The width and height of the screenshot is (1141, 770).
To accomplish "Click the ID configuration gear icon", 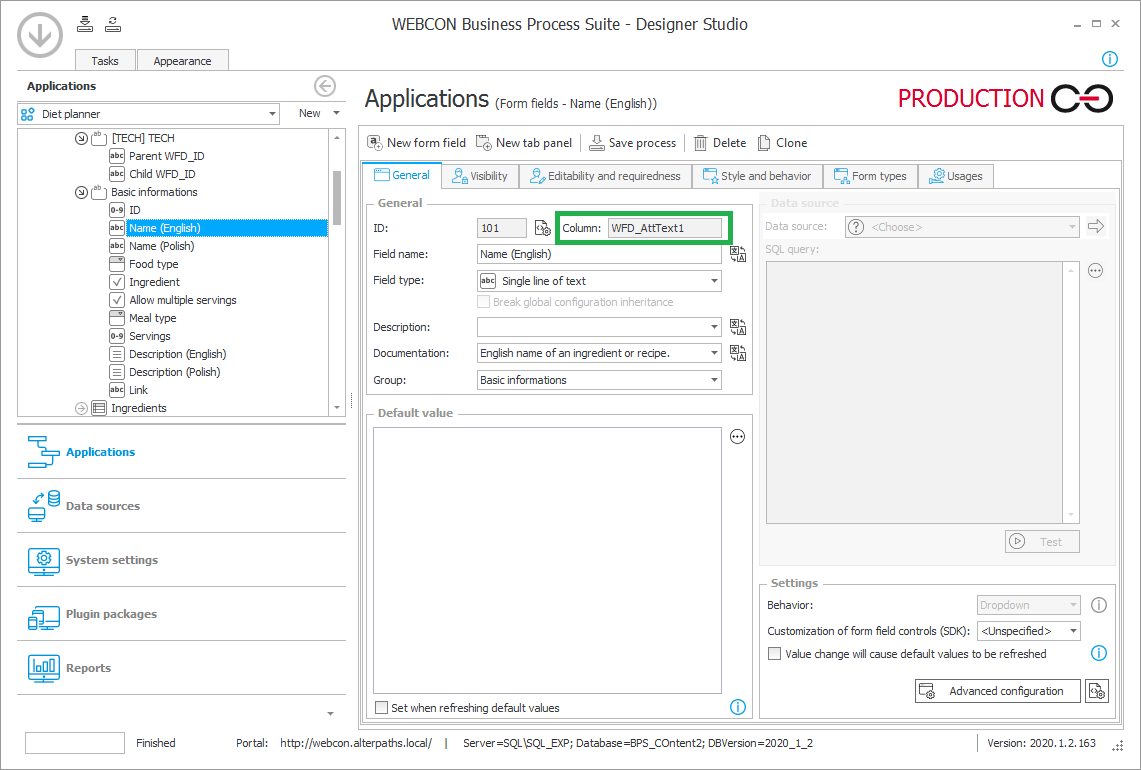I will [x=542, y=228].
